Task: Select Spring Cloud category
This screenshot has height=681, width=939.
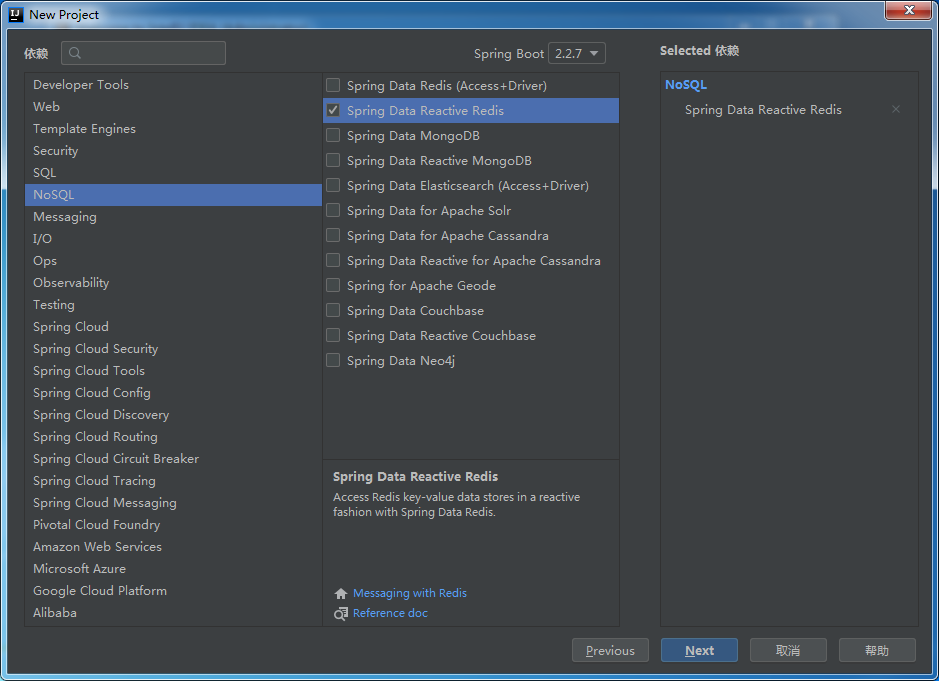Action: (x=173, y=326)
